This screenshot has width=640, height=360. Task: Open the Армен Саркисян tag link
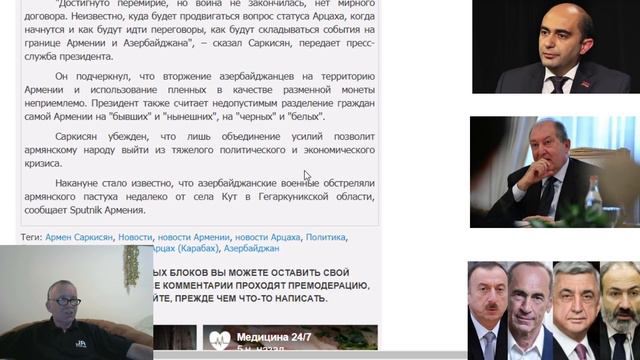[79, 237]
